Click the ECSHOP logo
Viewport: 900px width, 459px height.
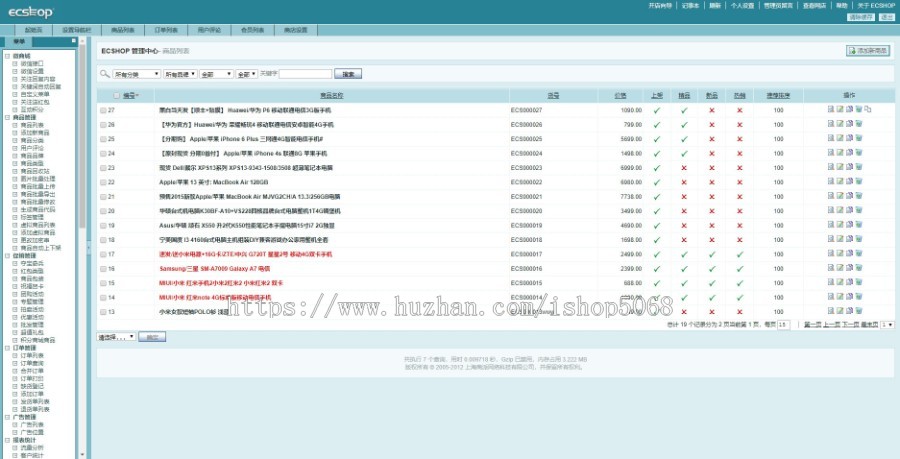tap(31, 11)
